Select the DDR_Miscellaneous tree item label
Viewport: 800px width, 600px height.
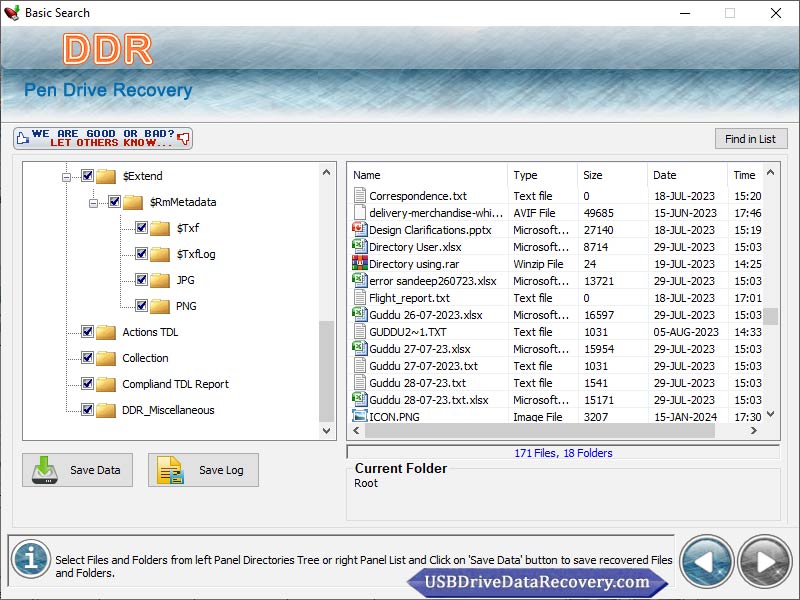(168, 410)
